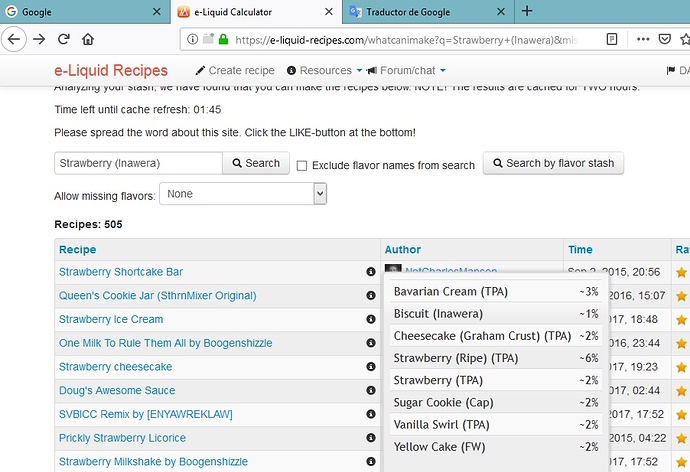Save page to Pocket icon

[x=664, y=40]
